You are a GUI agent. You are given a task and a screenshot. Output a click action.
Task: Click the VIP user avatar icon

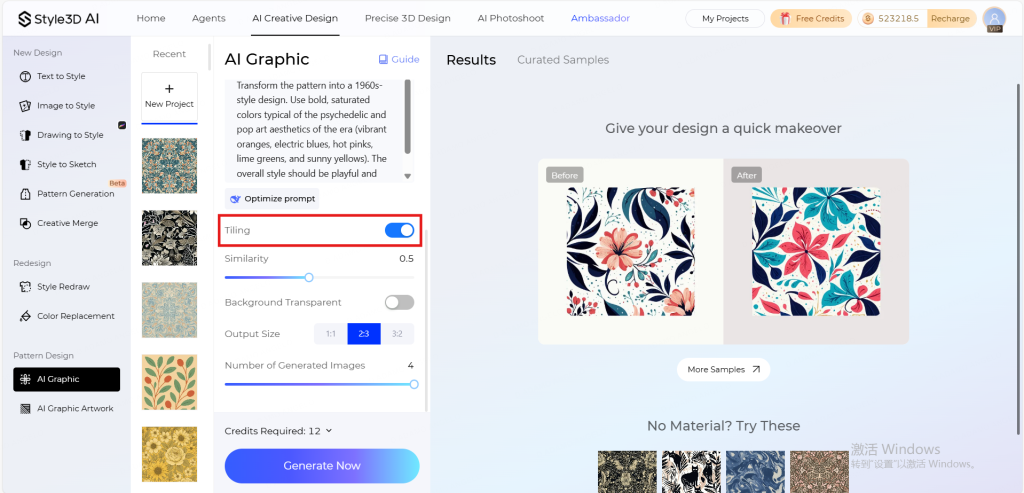tap(994, 19)
